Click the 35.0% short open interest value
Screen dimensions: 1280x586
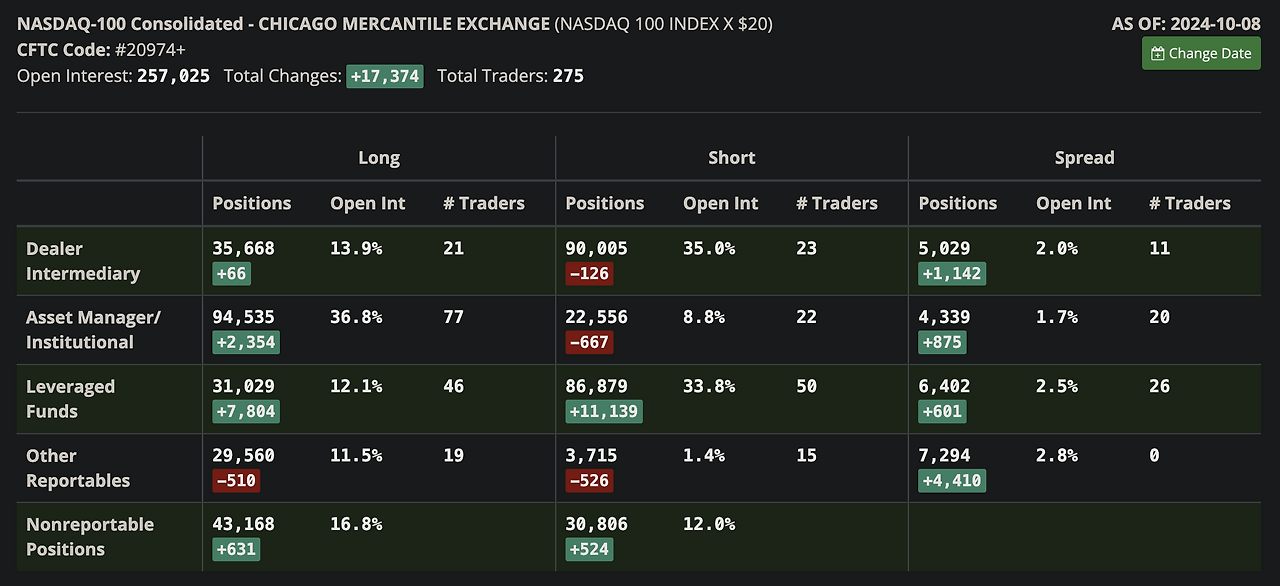(x=709, y=248)
